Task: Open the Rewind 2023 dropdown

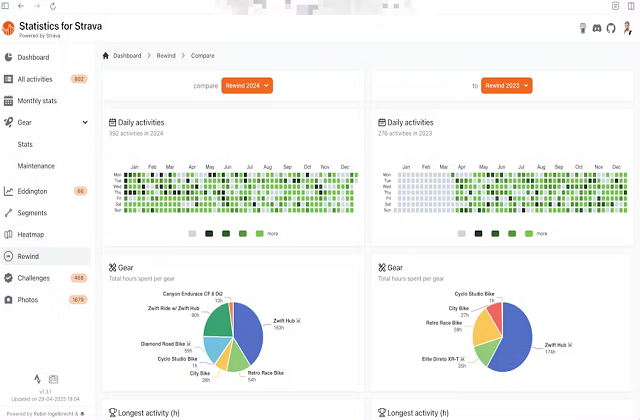Action: pos(507,86)
